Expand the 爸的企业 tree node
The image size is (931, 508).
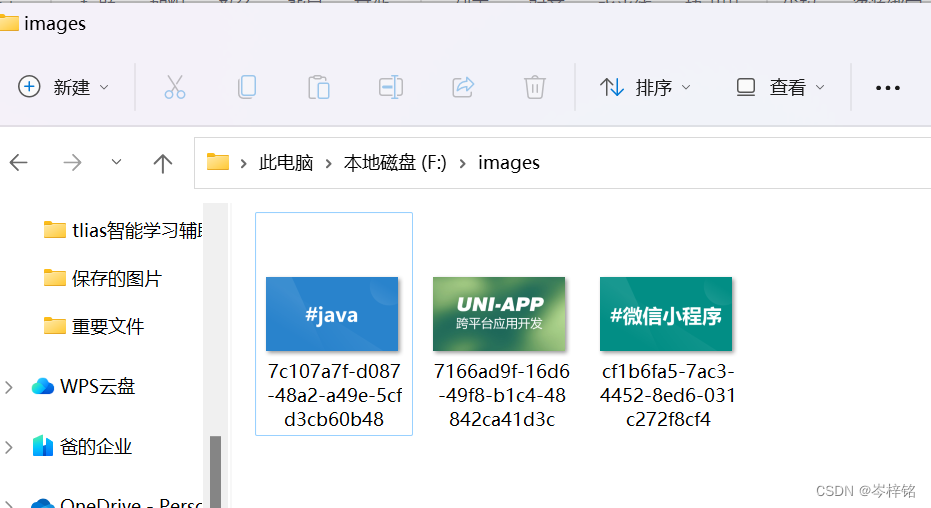(x=9, y=447)
